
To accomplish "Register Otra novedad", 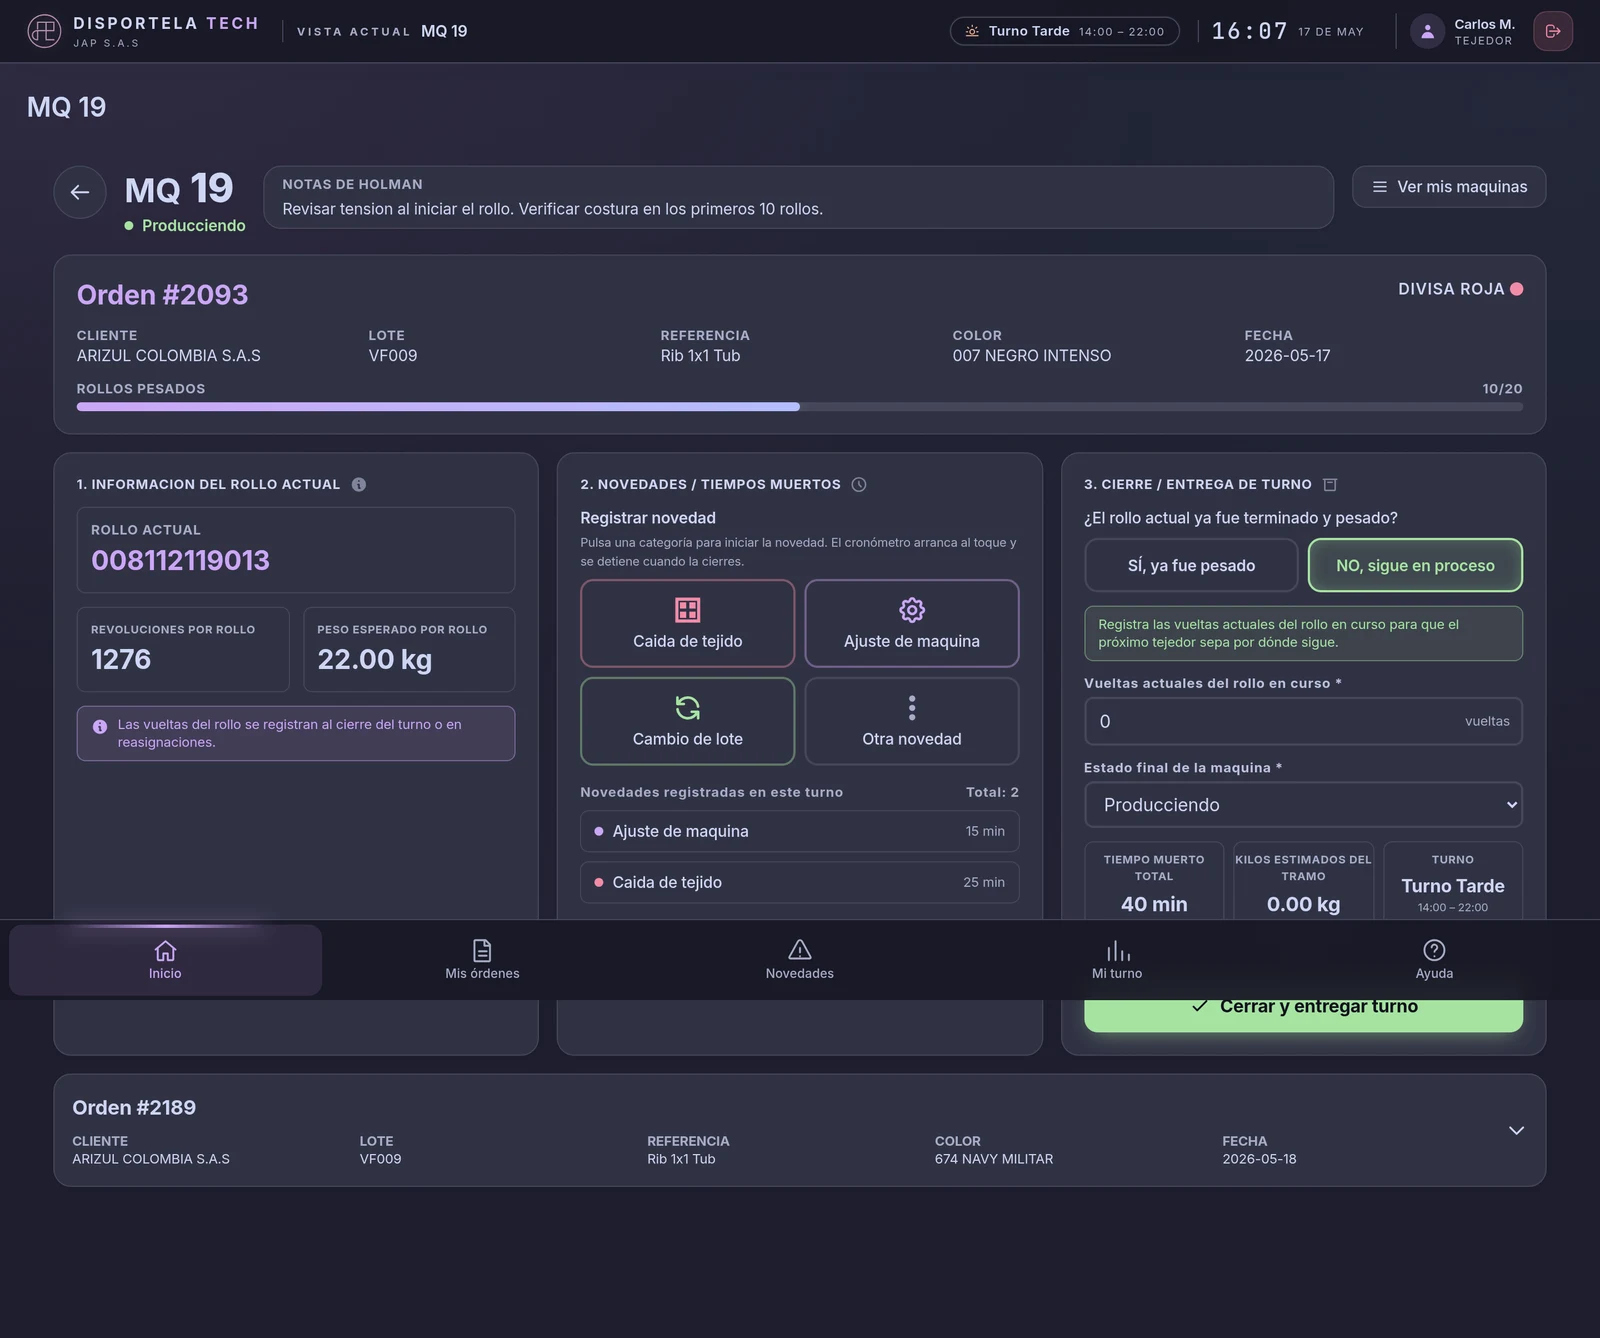I will click(912, 721).
